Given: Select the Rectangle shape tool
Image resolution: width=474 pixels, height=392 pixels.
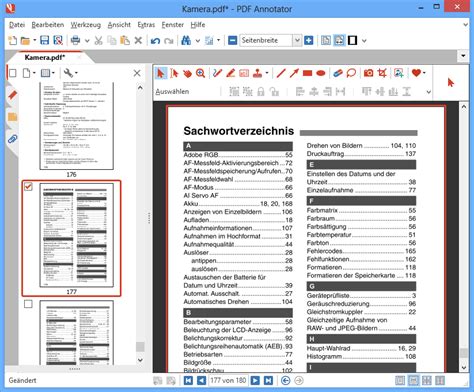Looking at the screenshot, I should coord(307,73).
